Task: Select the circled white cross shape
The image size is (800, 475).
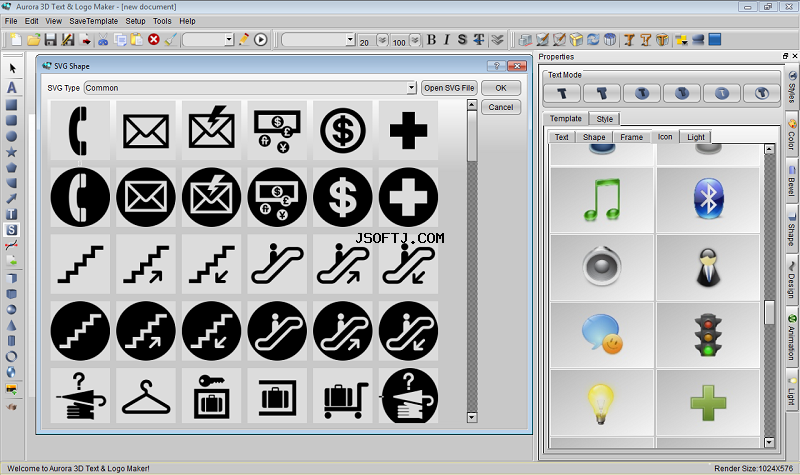Action: 408,197
